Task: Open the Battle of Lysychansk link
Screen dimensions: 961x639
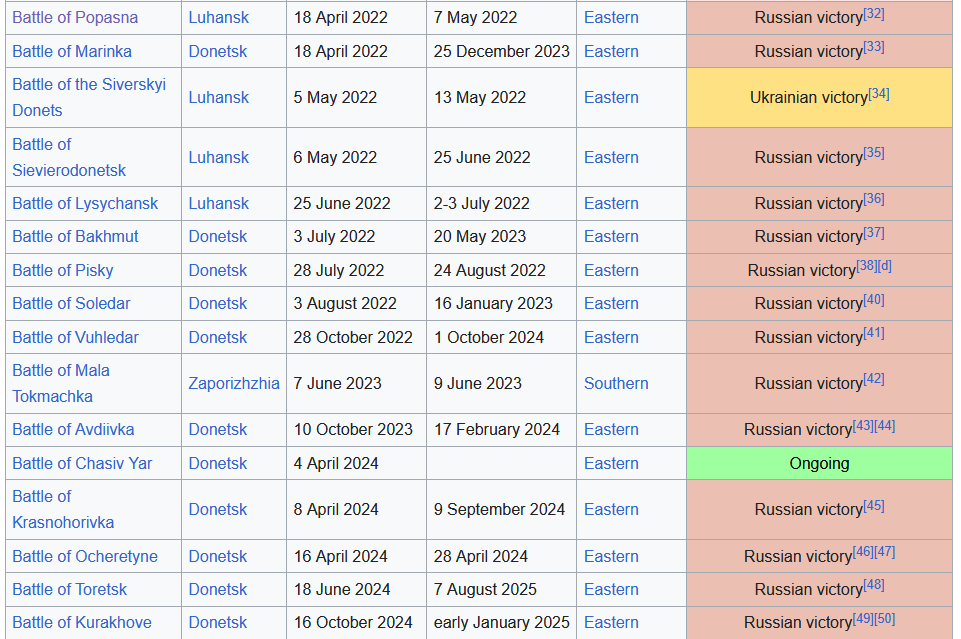Action: pos(85,203)
